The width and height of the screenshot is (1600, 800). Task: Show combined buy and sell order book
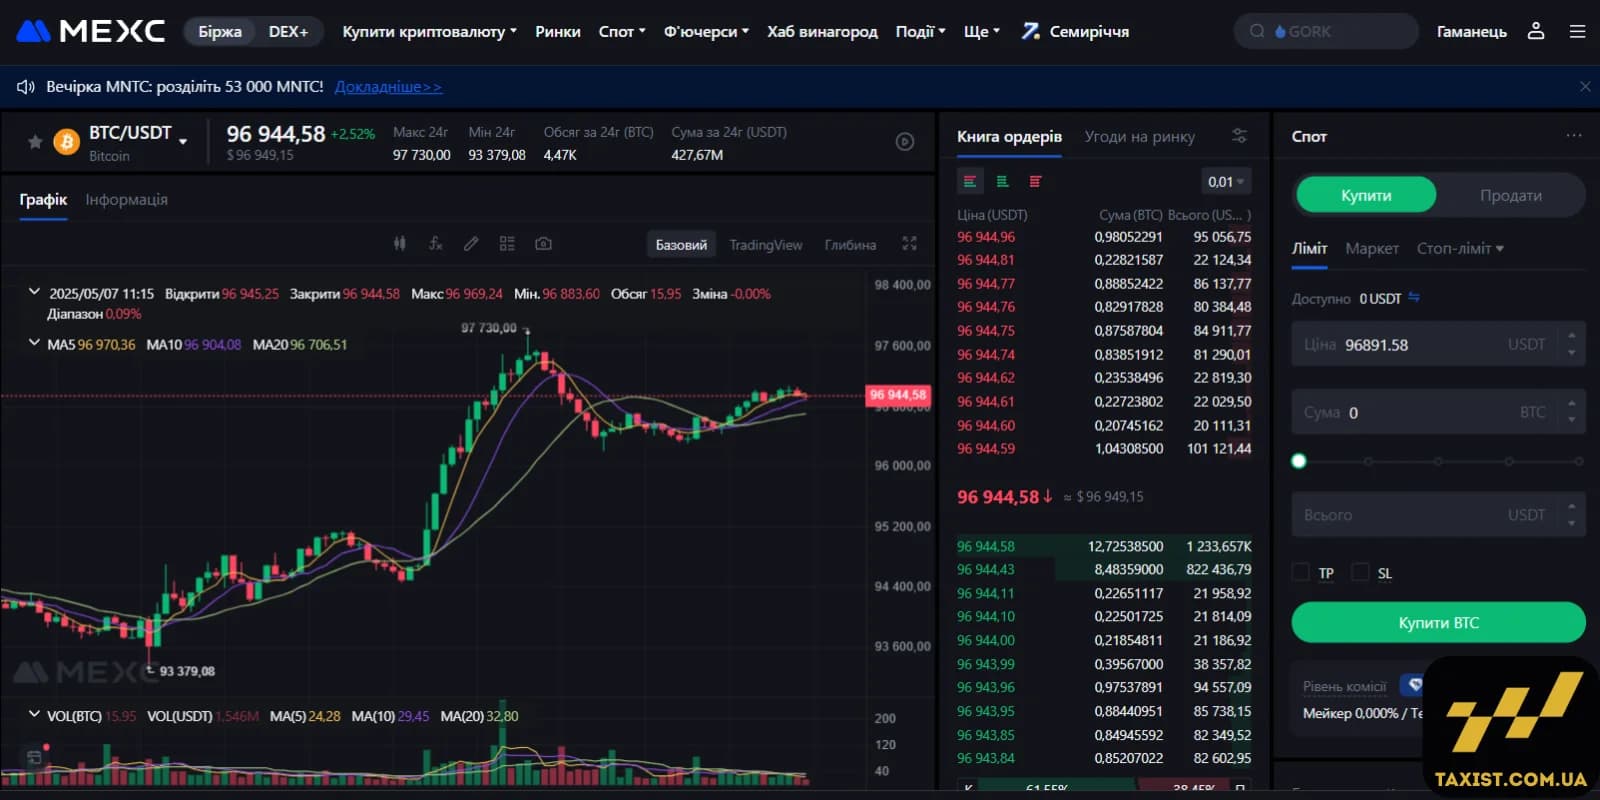pos(970,181)
